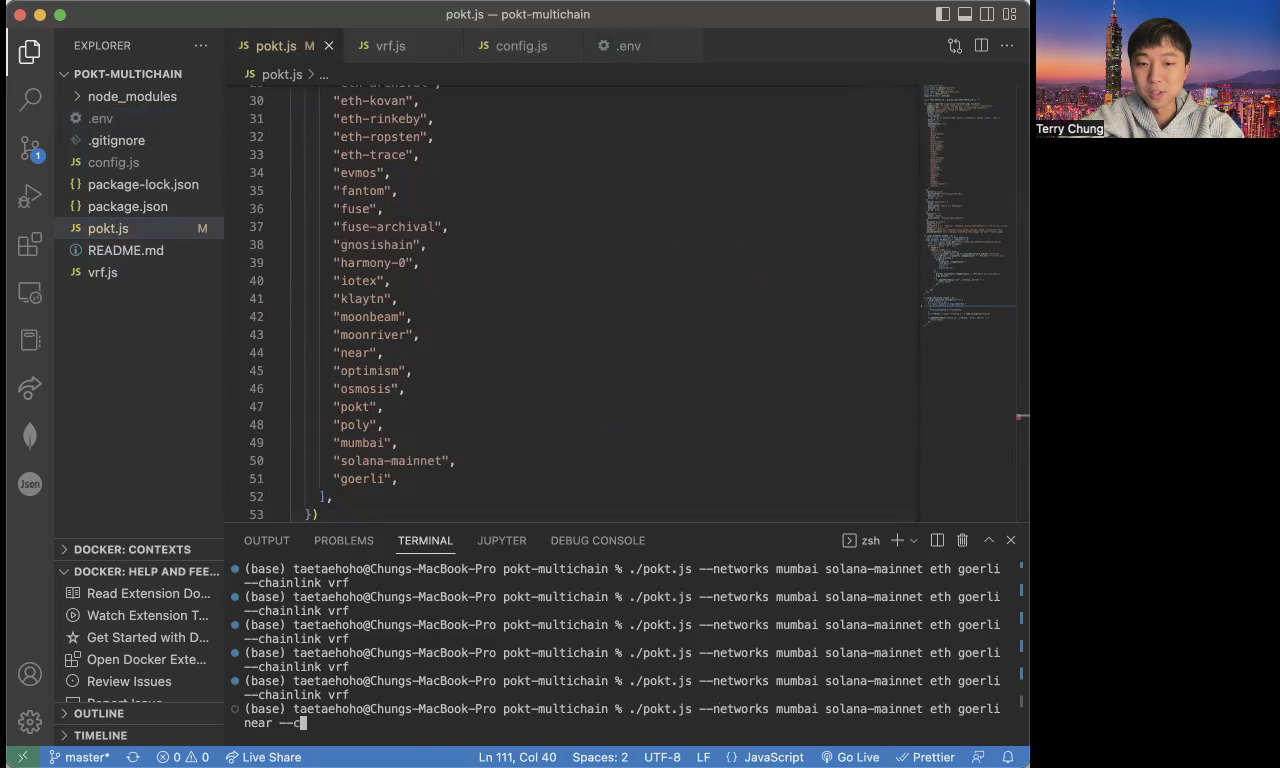This screenshot has height=768, width=1280.
Task: Toggle the secondary sidebar layout button
Action: [x=987, y=14]
